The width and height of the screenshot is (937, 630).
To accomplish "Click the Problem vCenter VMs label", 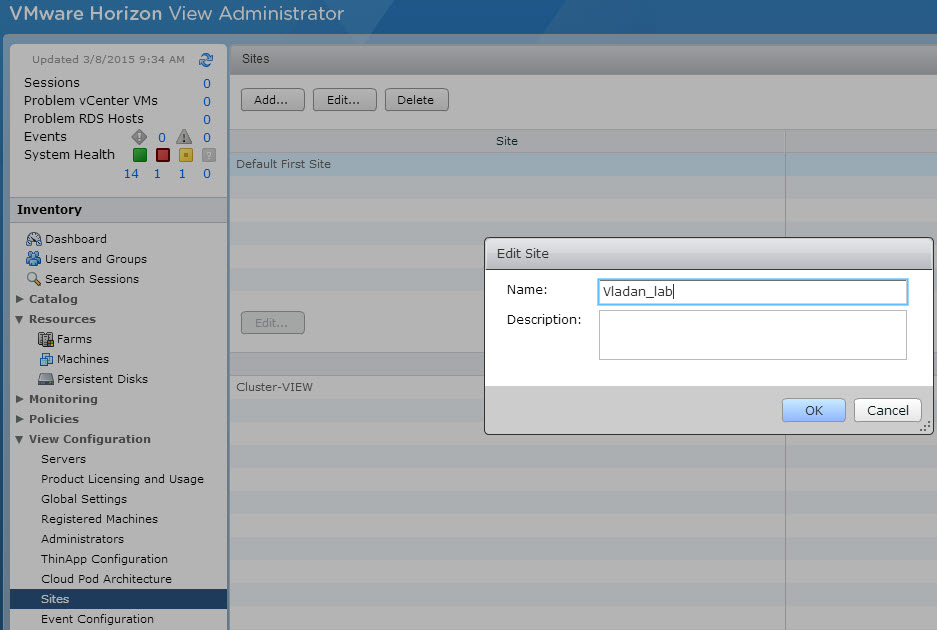I will click(91, 100).
